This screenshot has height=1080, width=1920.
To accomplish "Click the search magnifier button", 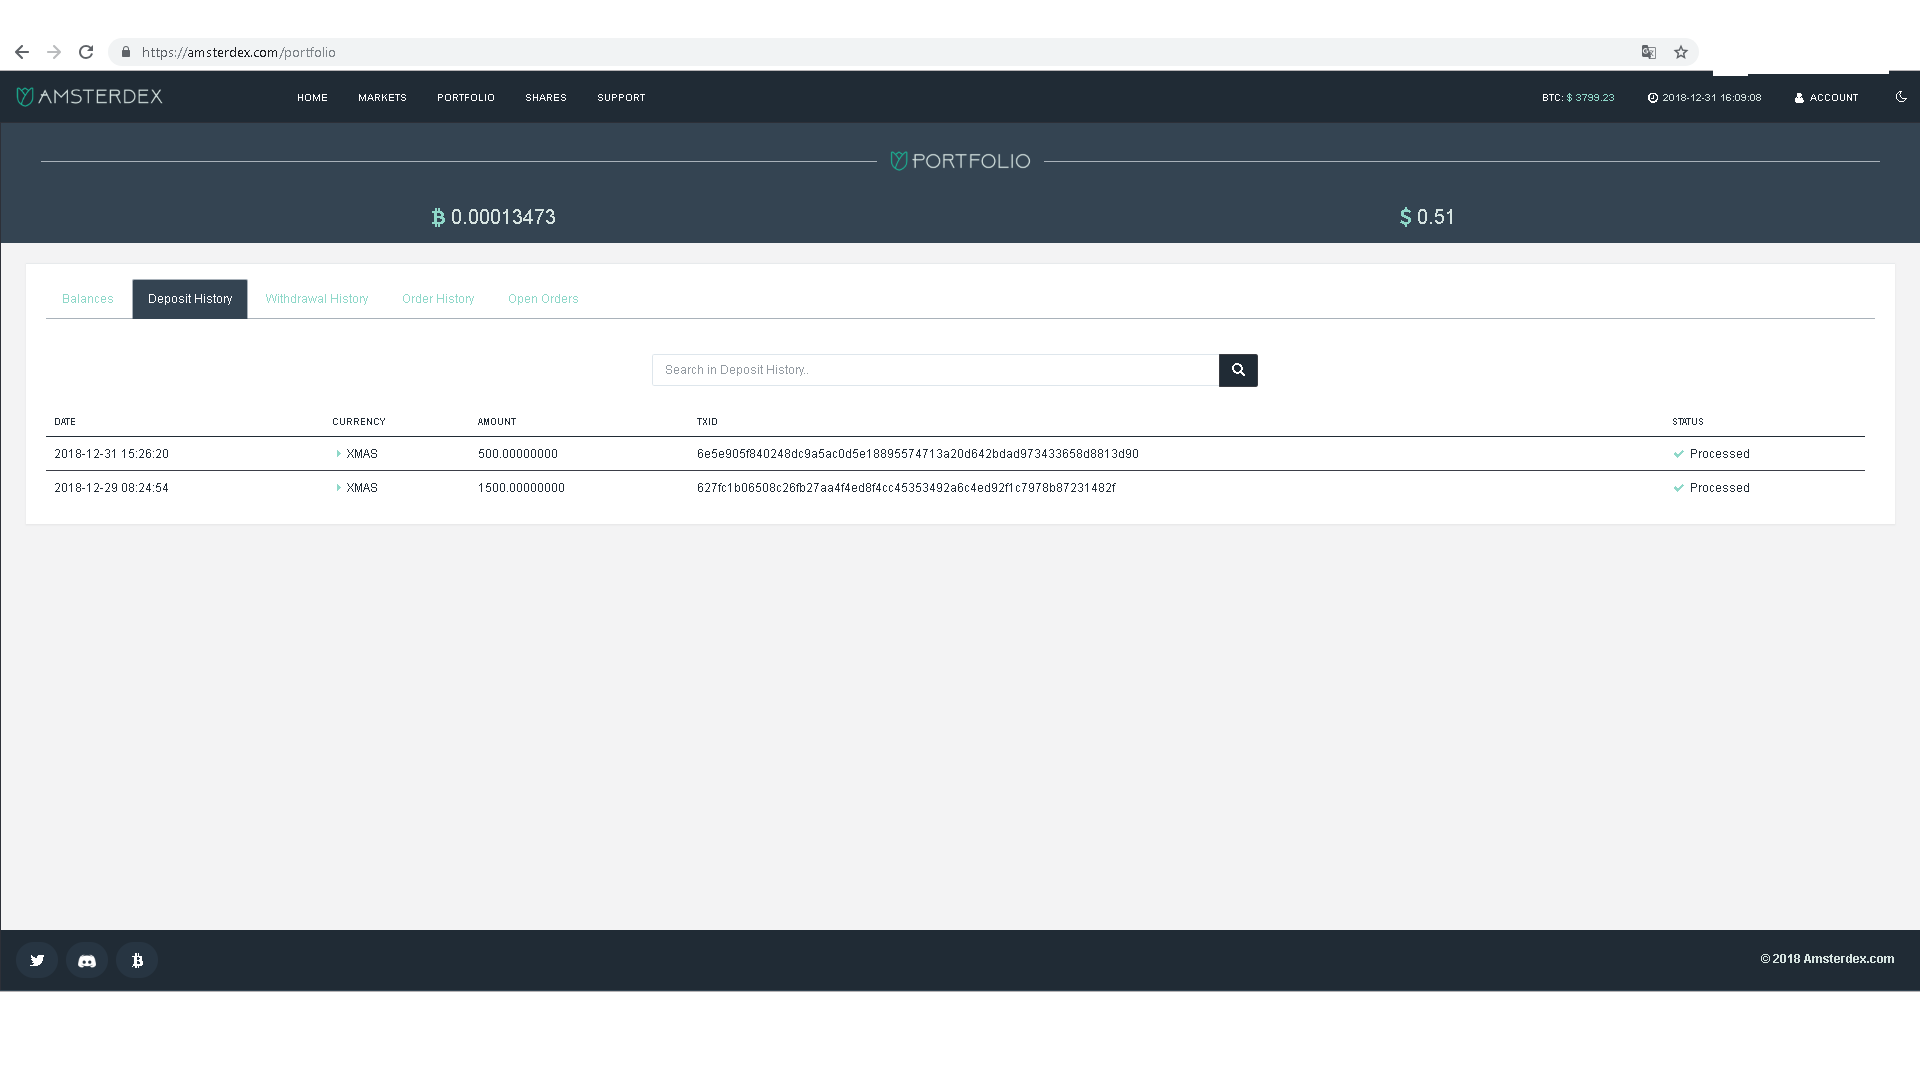I will click(x=1237, y=370).
